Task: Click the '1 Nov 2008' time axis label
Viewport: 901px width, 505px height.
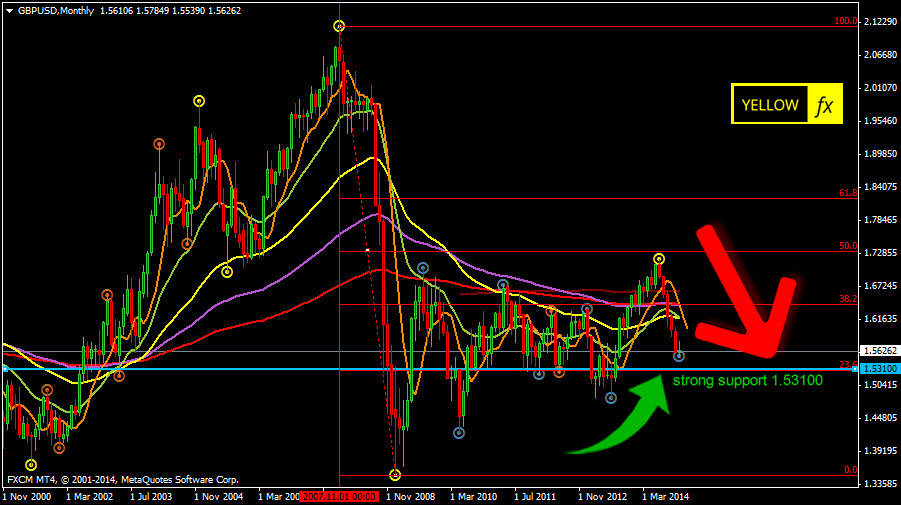Action: coord(410,496)
